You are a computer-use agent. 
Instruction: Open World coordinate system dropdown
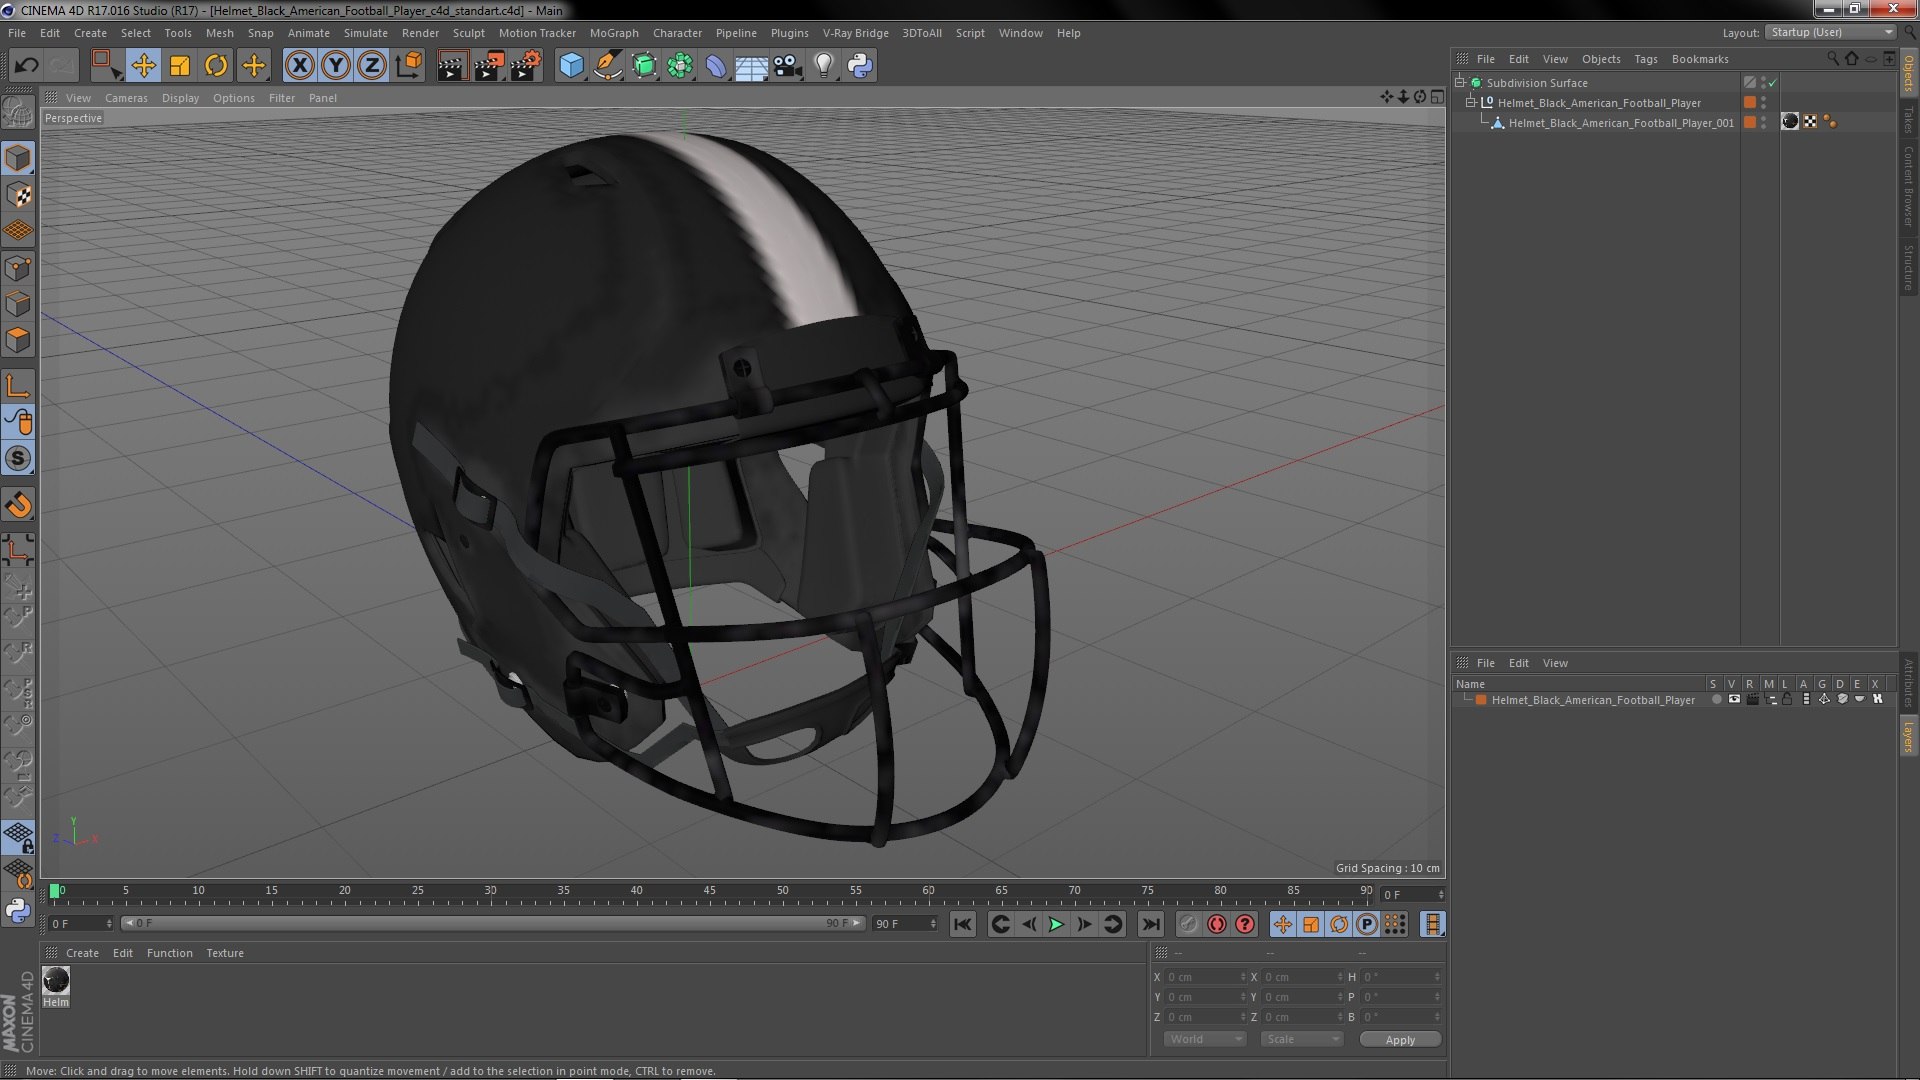point(1205,1039)
